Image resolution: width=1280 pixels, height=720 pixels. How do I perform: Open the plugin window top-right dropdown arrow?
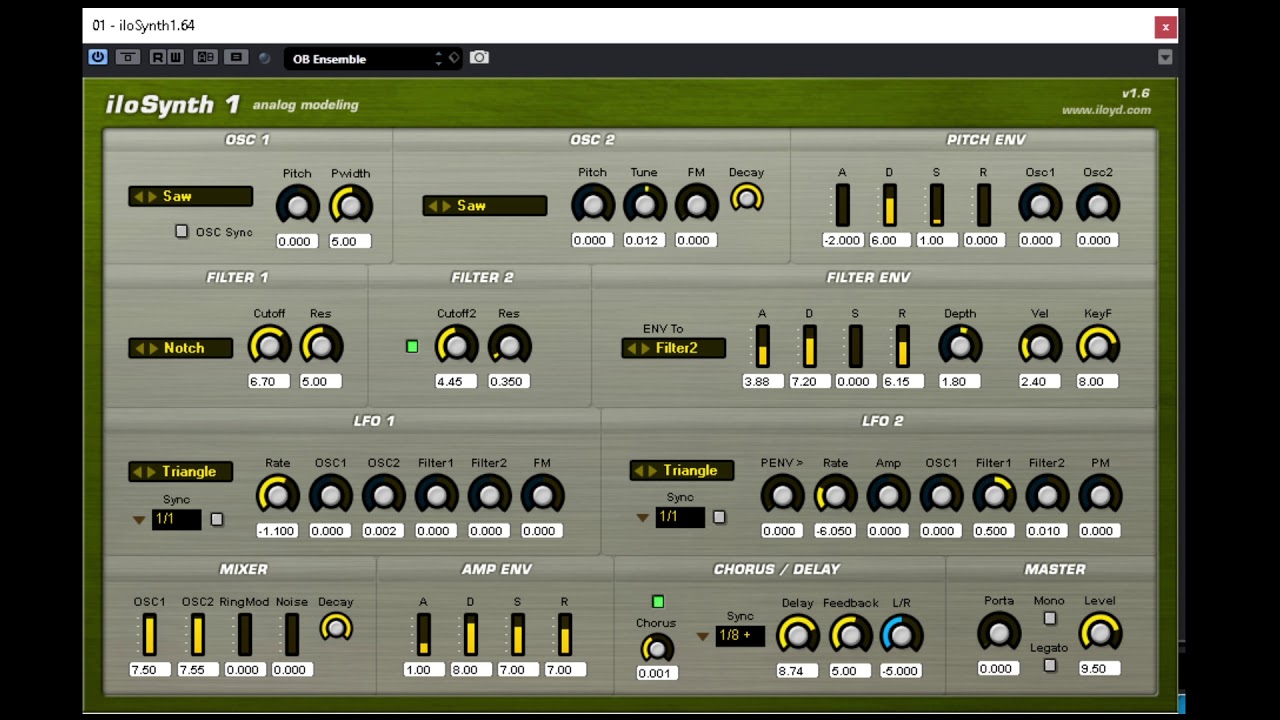click(1165, 58)
